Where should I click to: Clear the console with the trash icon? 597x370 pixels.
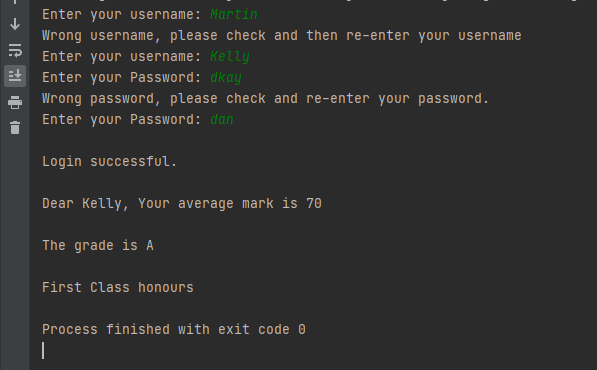coord(15,128)
